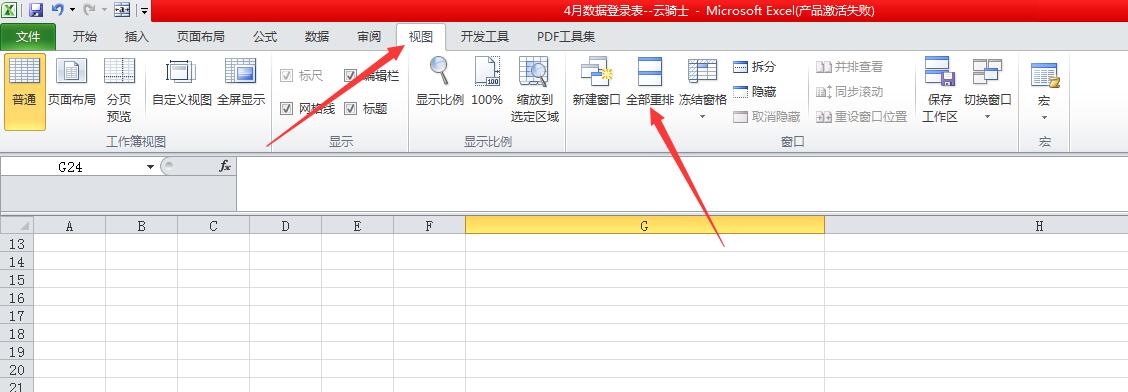Select row 13 header

(x=17, y=244)
